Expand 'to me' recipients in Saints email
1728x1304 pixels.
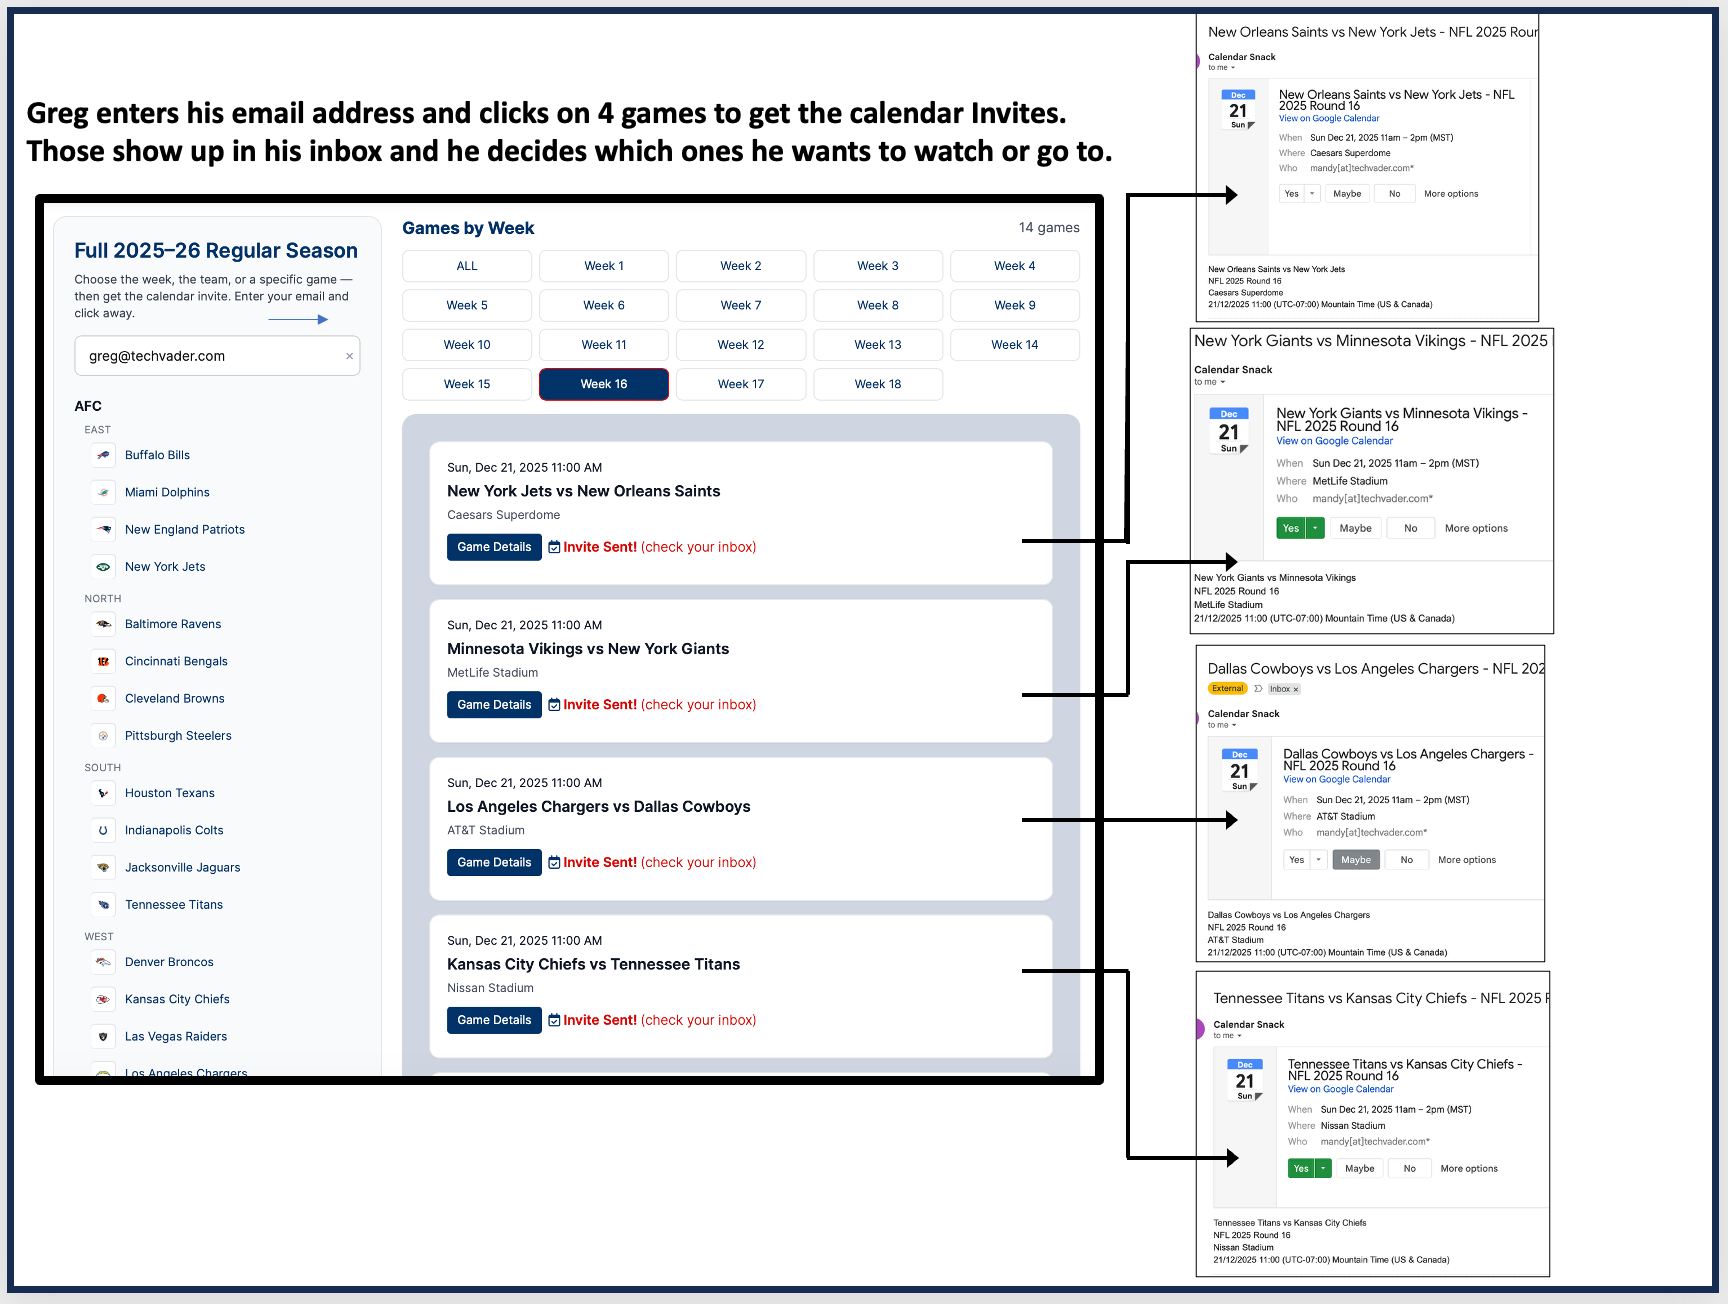(x=1232, y=68)
